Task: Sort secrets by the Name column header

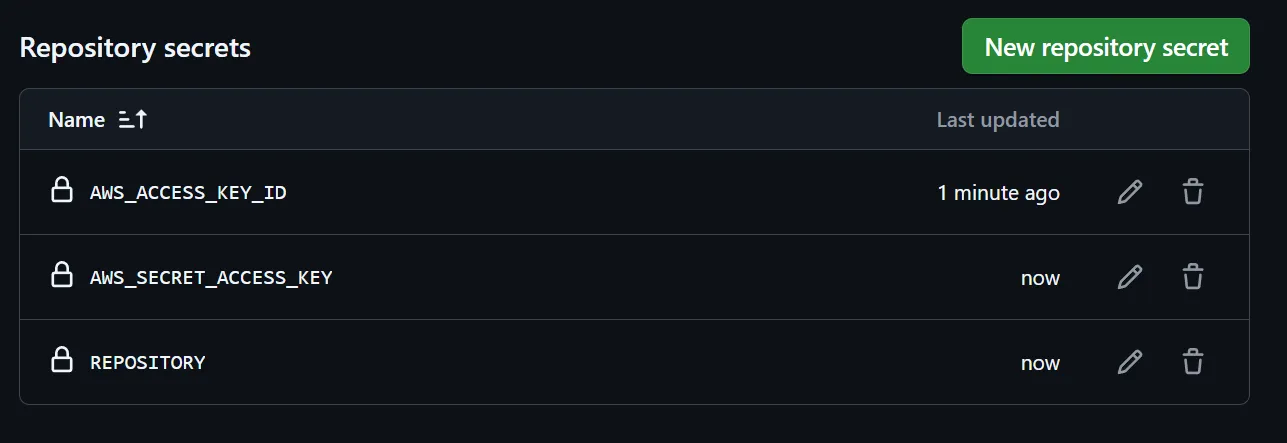Action: click(x=77, y=120)
